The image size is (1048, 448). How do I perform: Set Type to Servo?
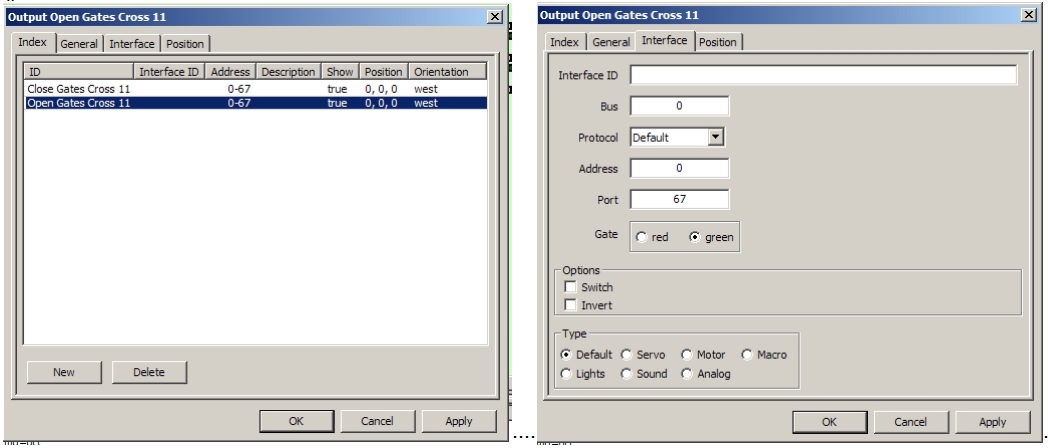628,354
